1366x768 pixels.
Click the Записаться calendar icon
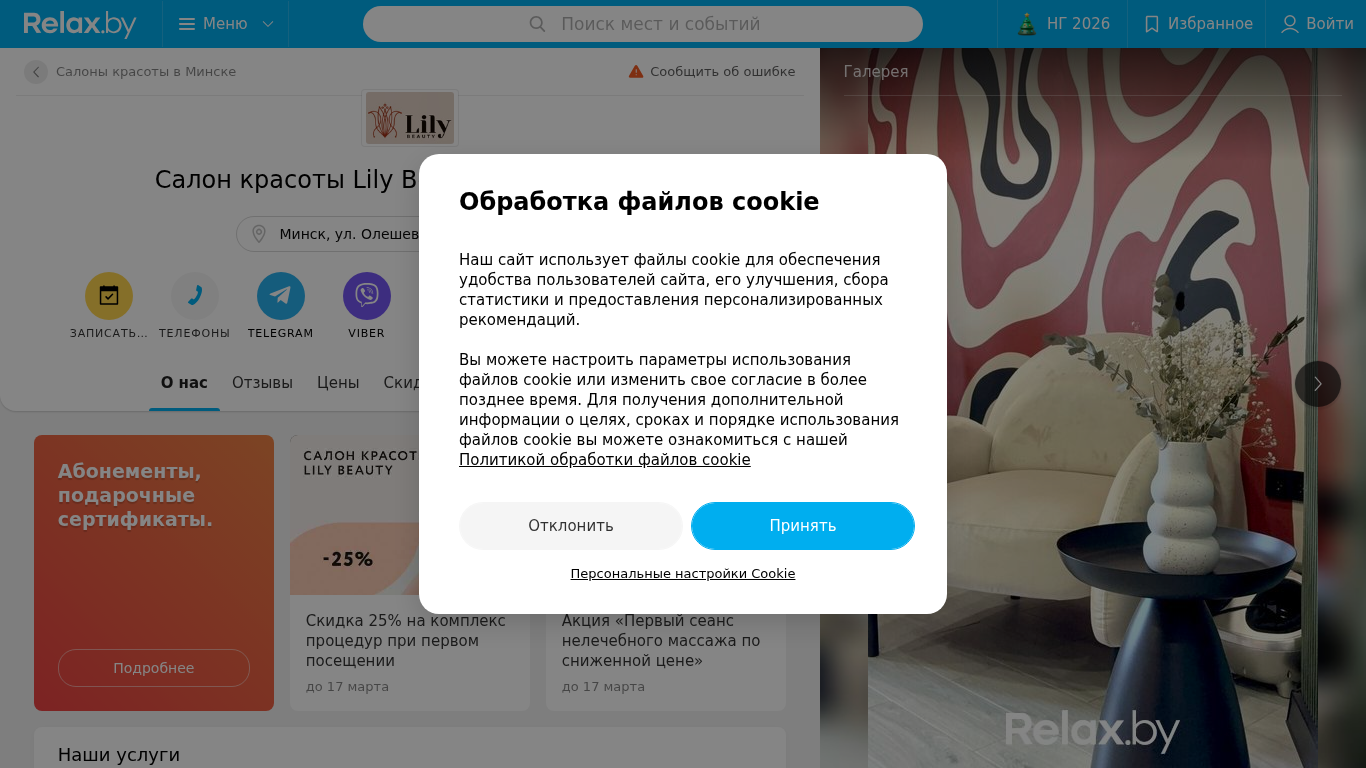point(109,296)
